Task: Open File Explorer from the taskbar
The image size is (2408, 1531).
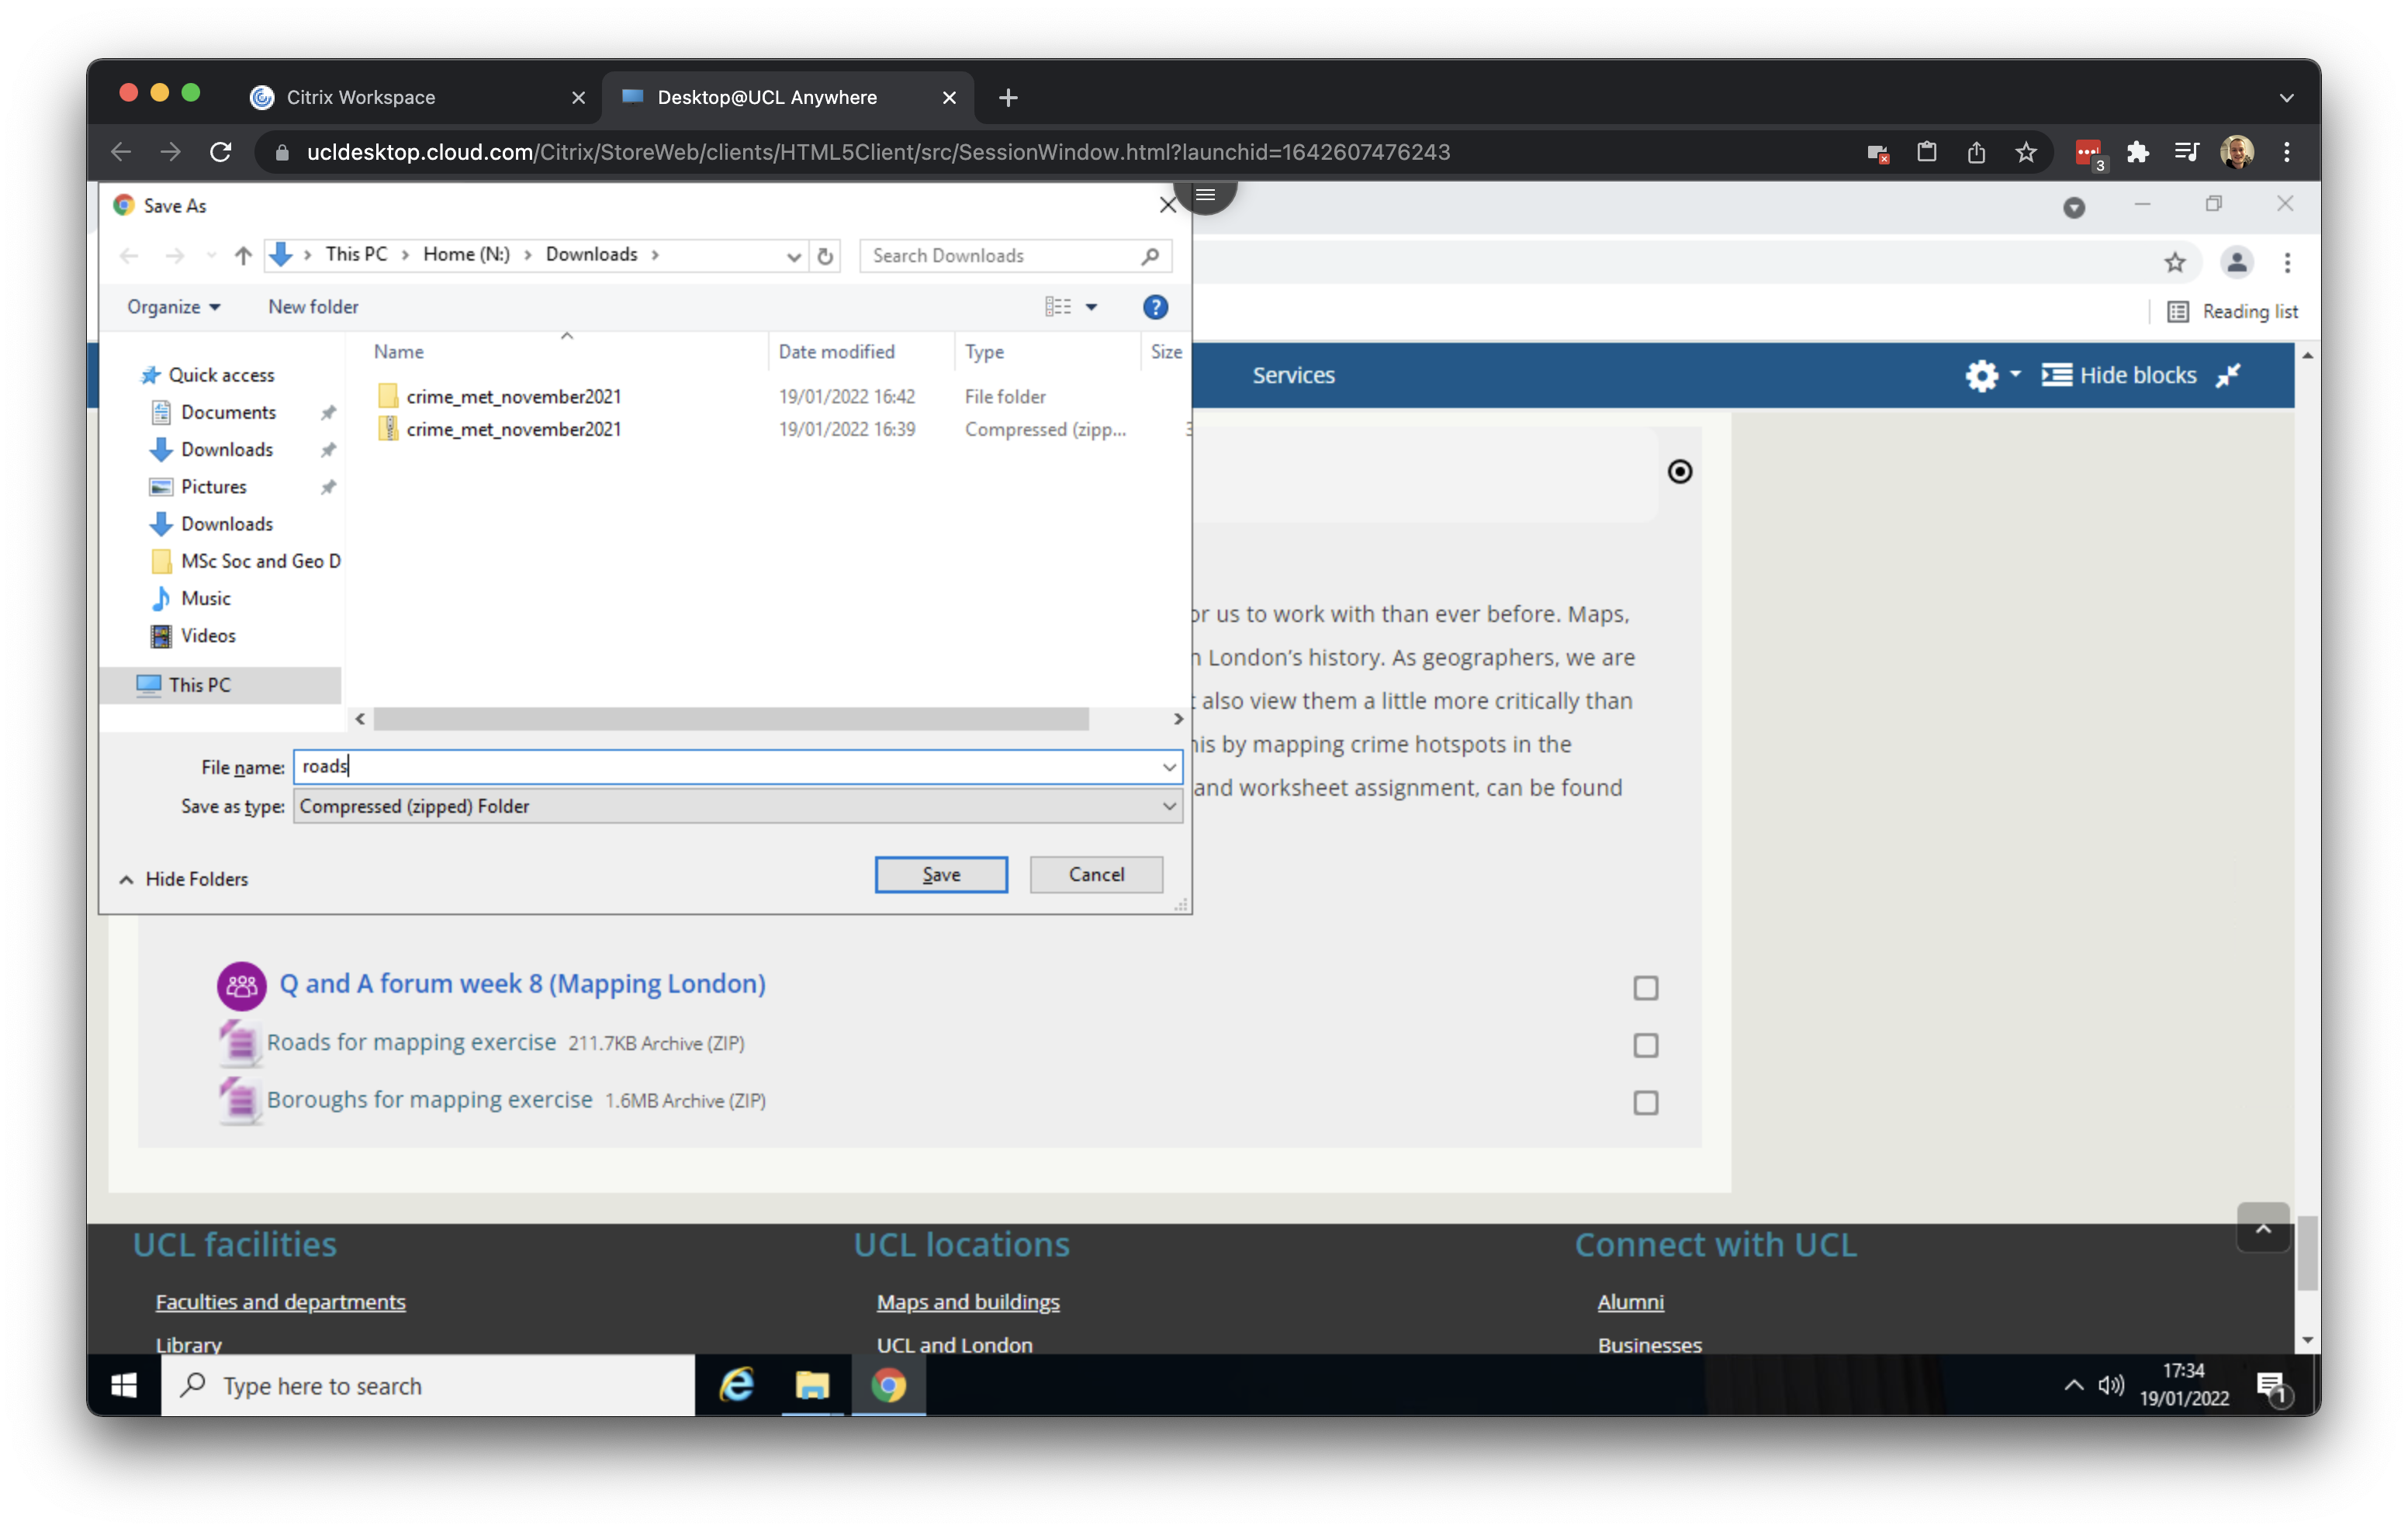Action: [x=812, y=1385]
